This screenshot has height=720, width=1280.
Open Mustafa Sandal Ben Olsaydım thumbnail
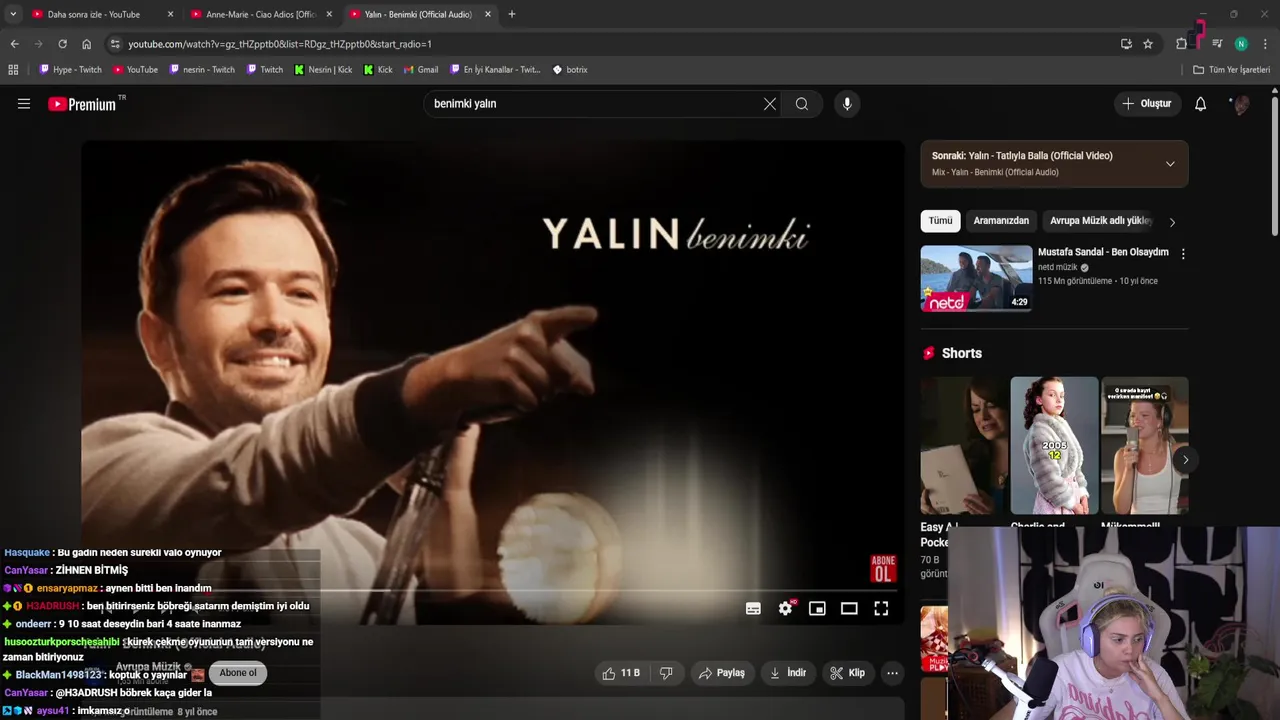tap(976, 278)
